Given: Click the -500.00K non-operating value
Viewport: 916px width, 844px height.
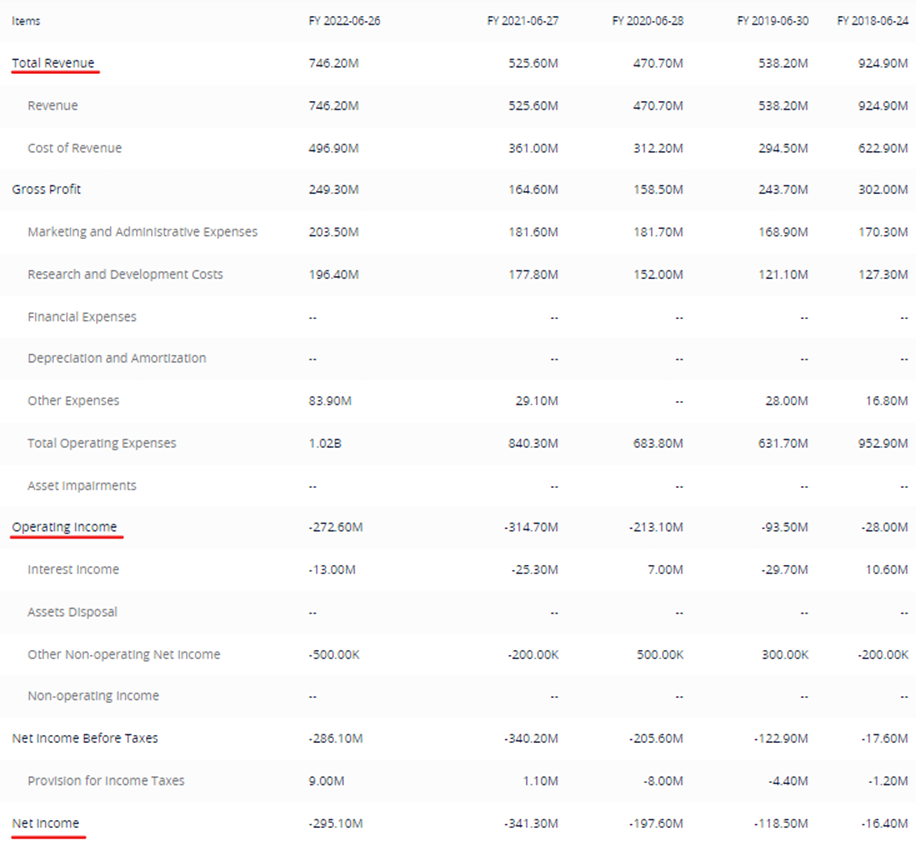Looking at the screenshot, I should [x=334, y=654].
